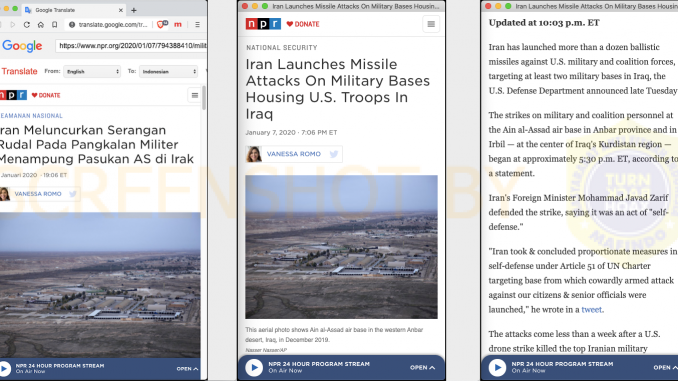Reload the Google Translate page
The height and width of the screenshot is (381, 678).
27,25
